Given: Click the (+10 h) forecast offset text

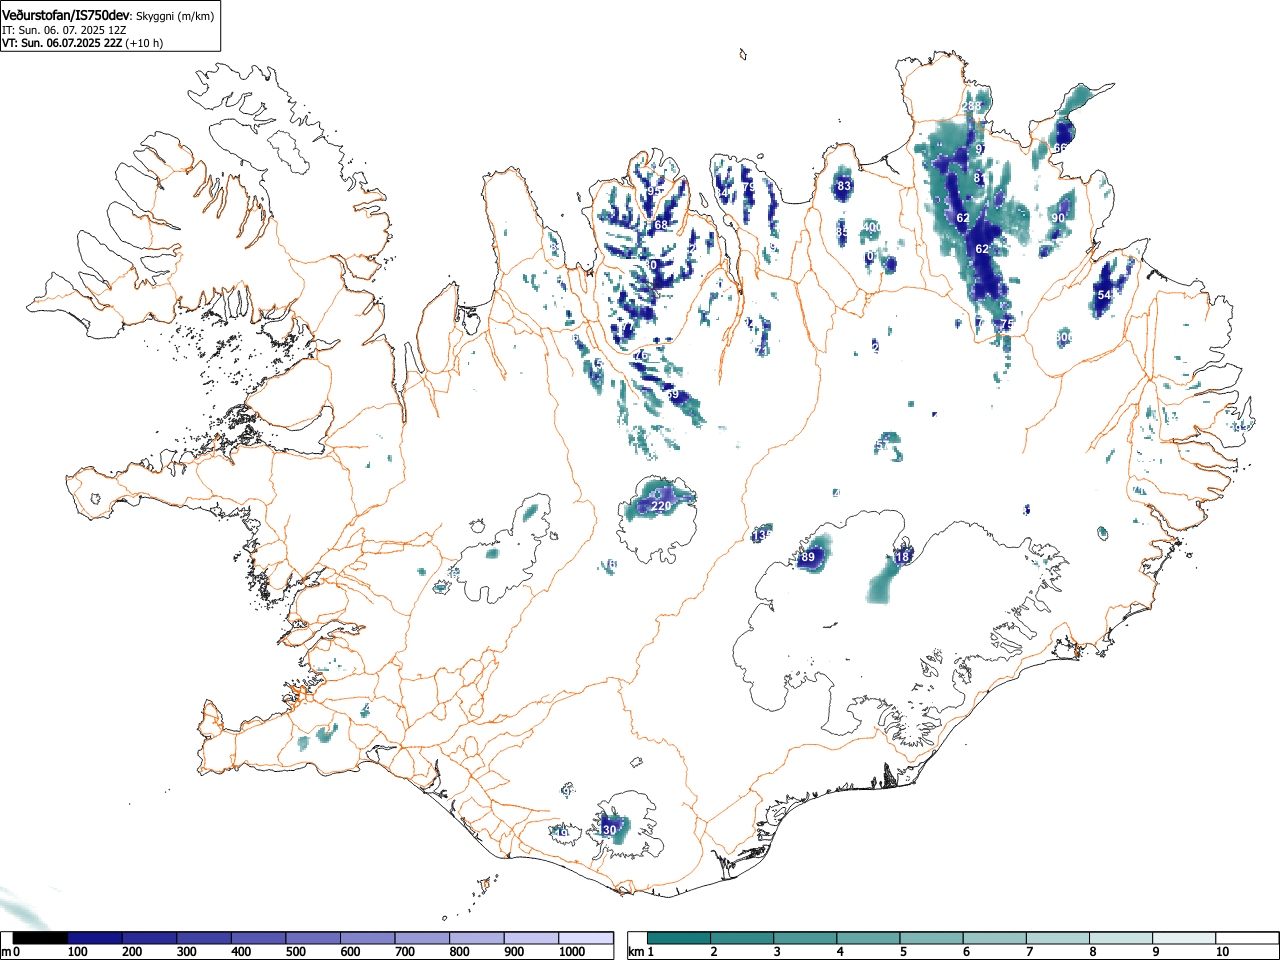Looking at the screenshot, I should click(144, 43).
